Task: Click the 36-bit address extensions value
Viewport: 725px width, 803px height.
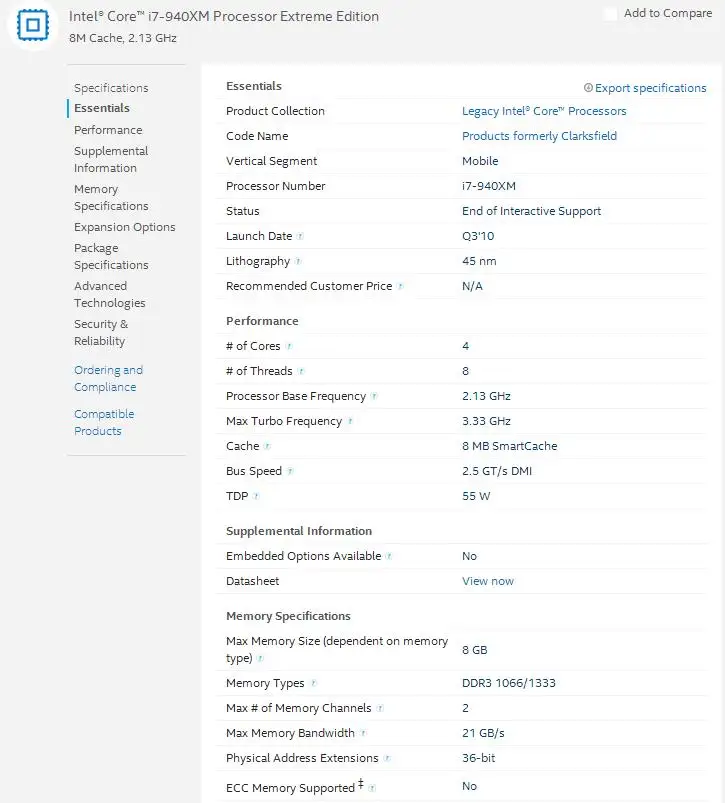Action: pos(478,758)
